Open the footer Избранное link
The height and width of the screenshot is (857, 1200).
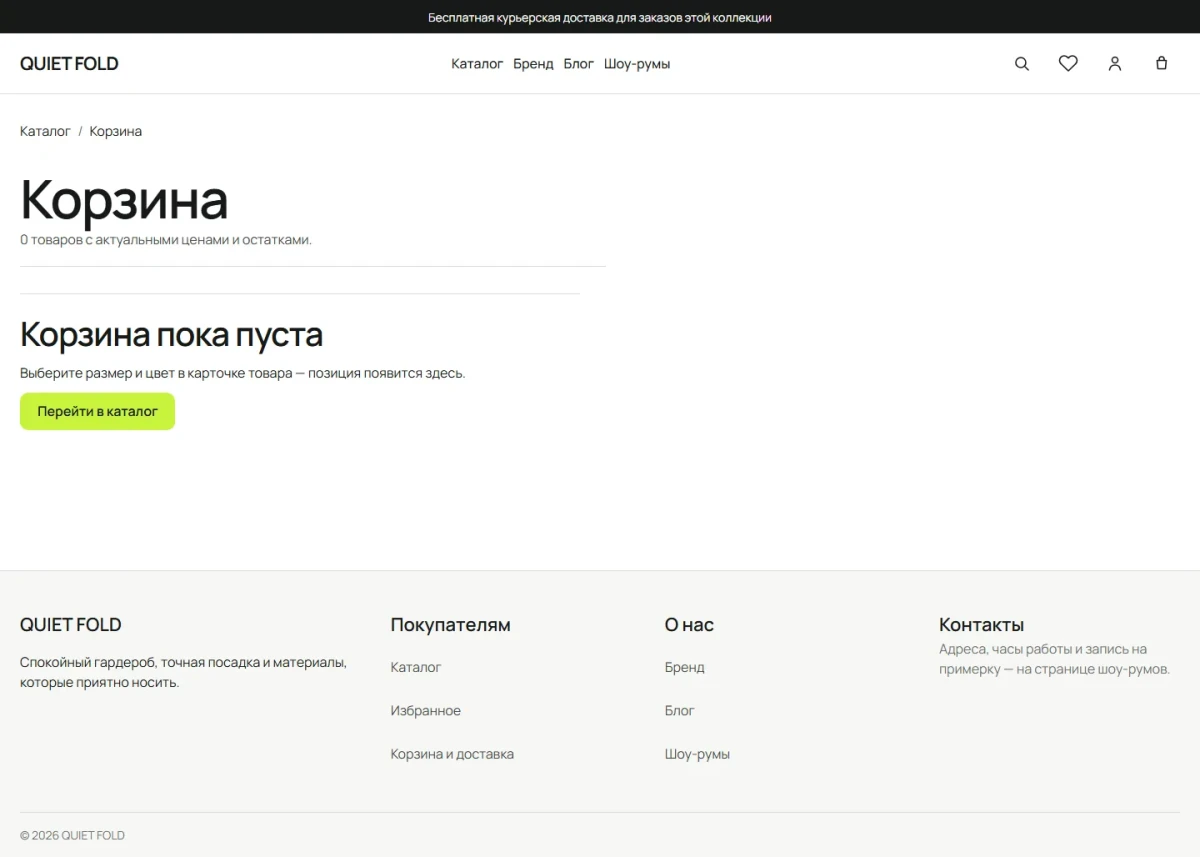click(x=426, y=711)
